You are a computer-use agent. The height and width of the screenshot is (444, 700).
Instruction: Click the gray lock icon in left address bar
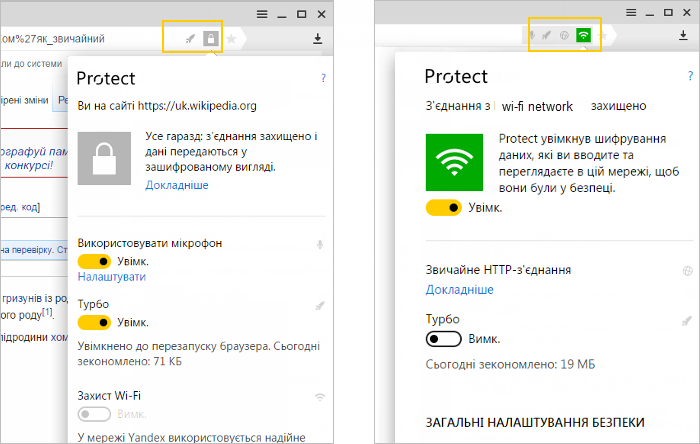211,38
